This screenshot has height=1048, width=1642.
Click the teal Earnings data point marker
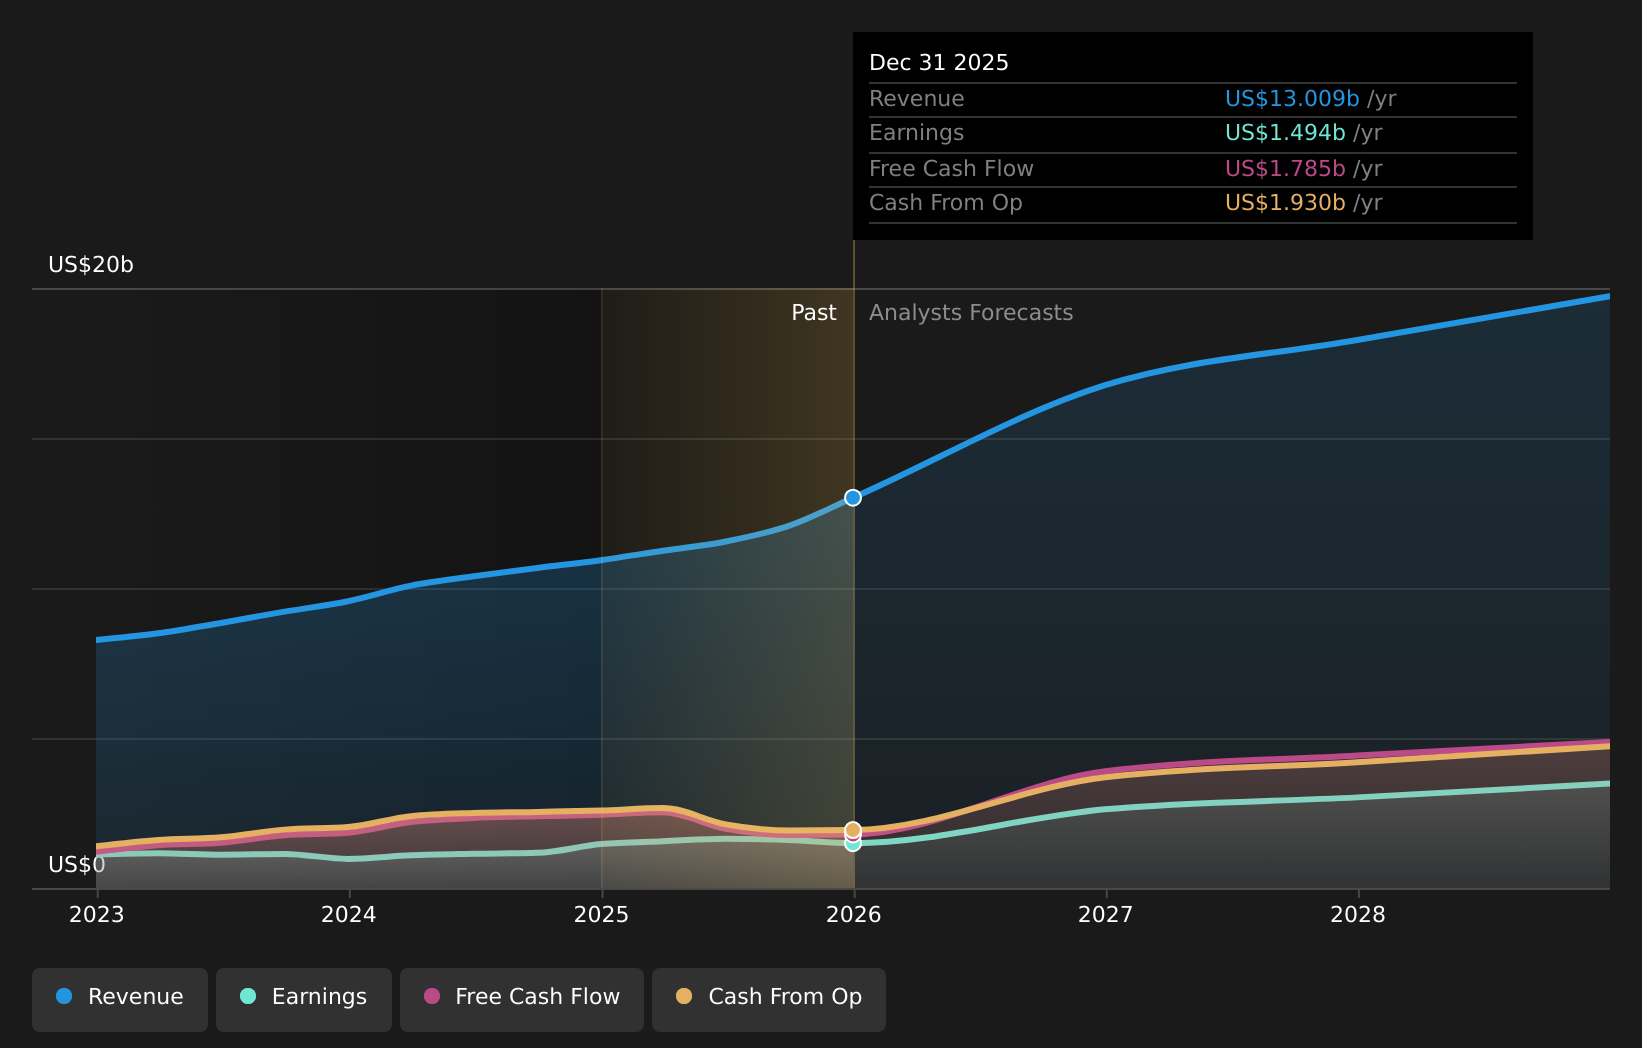853,845
